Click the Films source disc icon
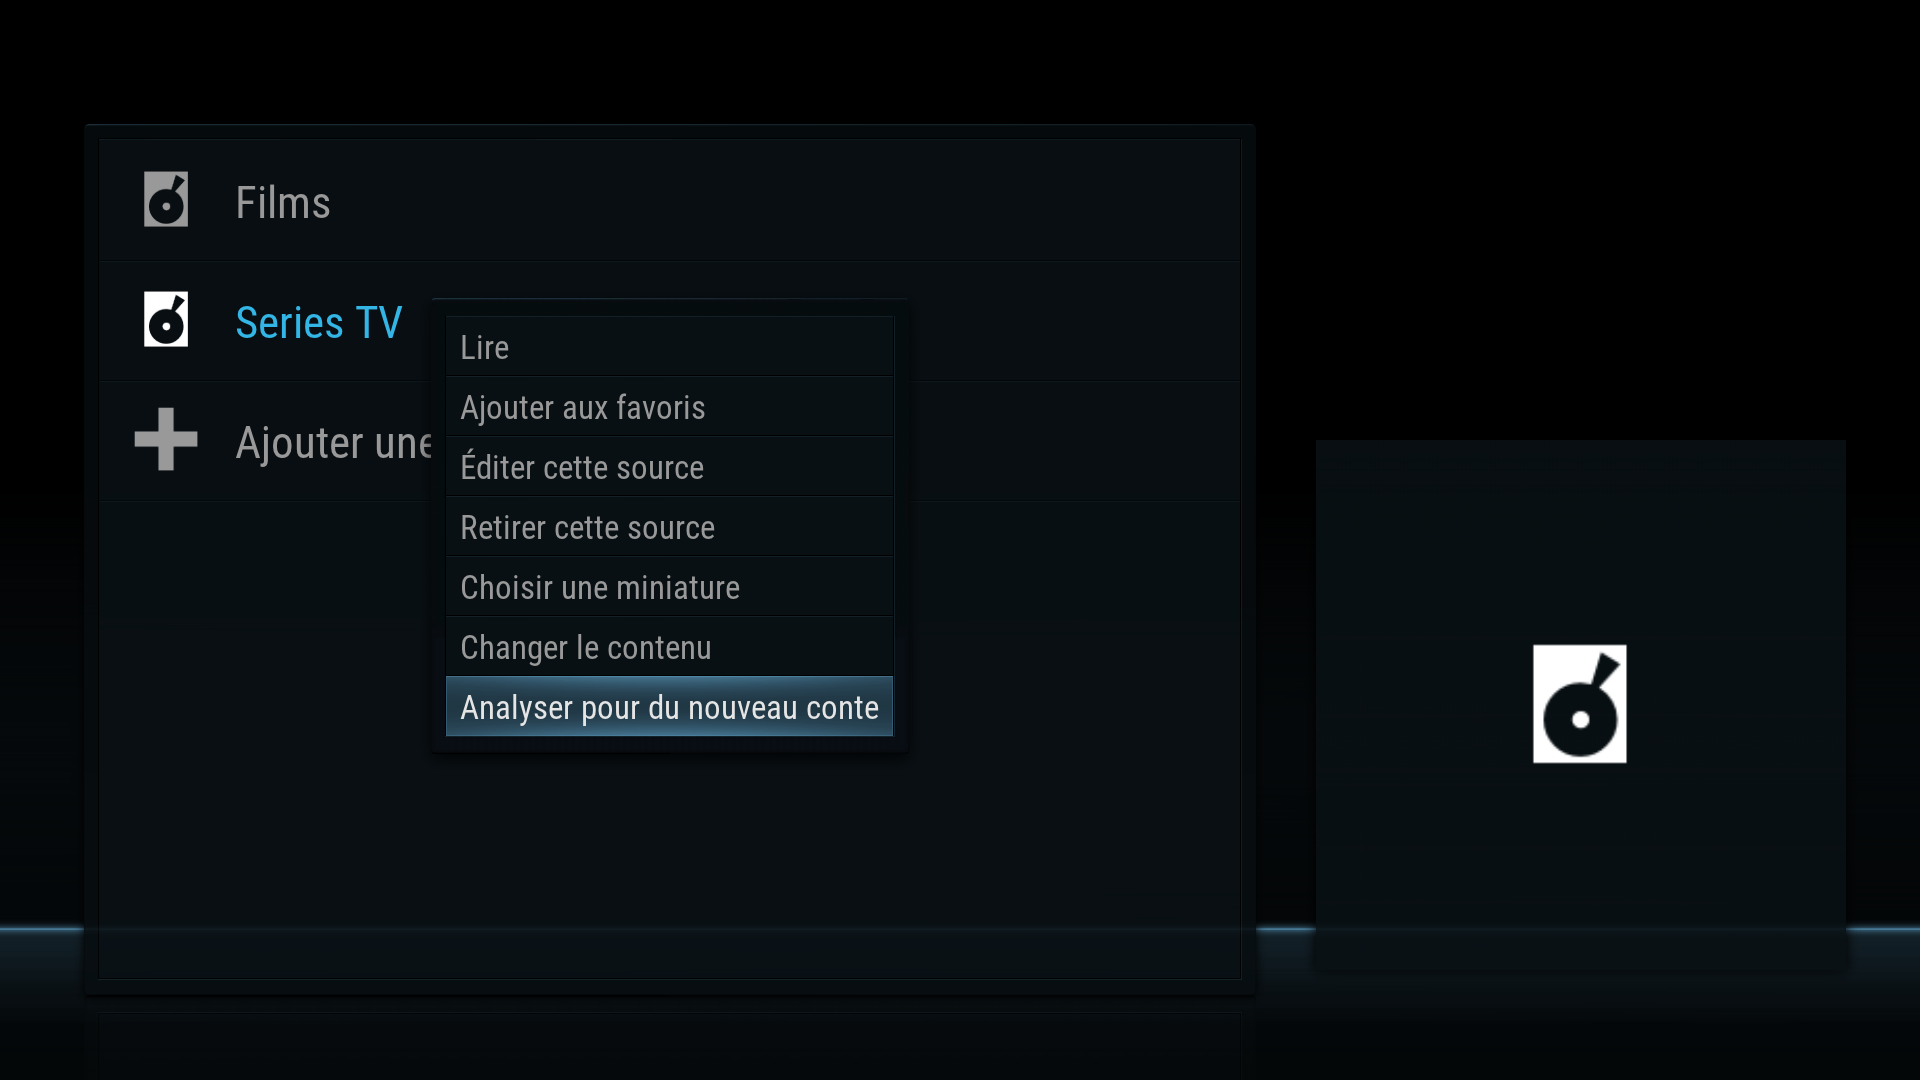The height and width of the screenshot is (1080, 1920). click(x=166, y=200)
